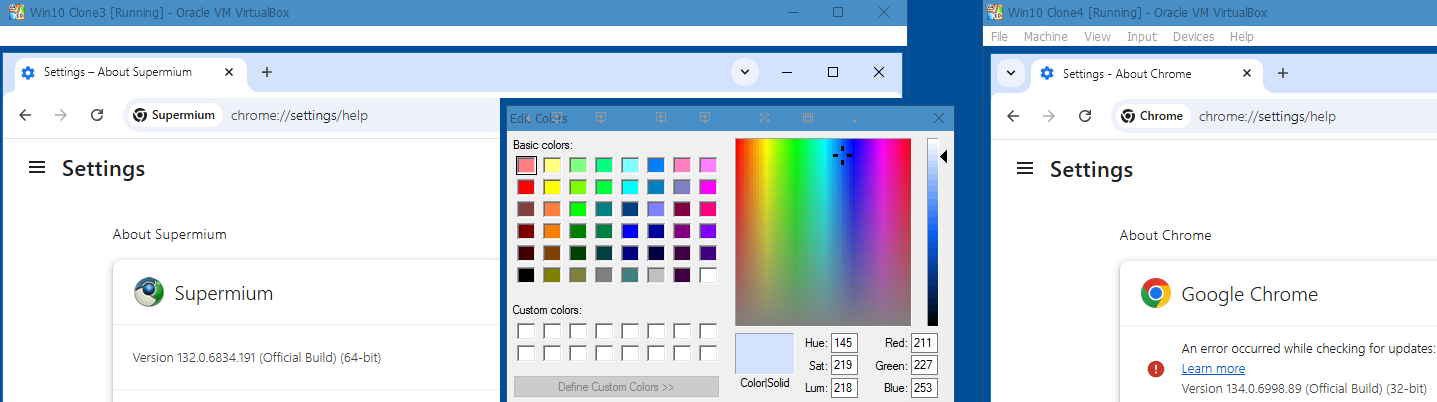Viewport: 1437px width, 402px height.
Task: Open View menu in Clone4 VirtualBox
Action: [1097, 36]
